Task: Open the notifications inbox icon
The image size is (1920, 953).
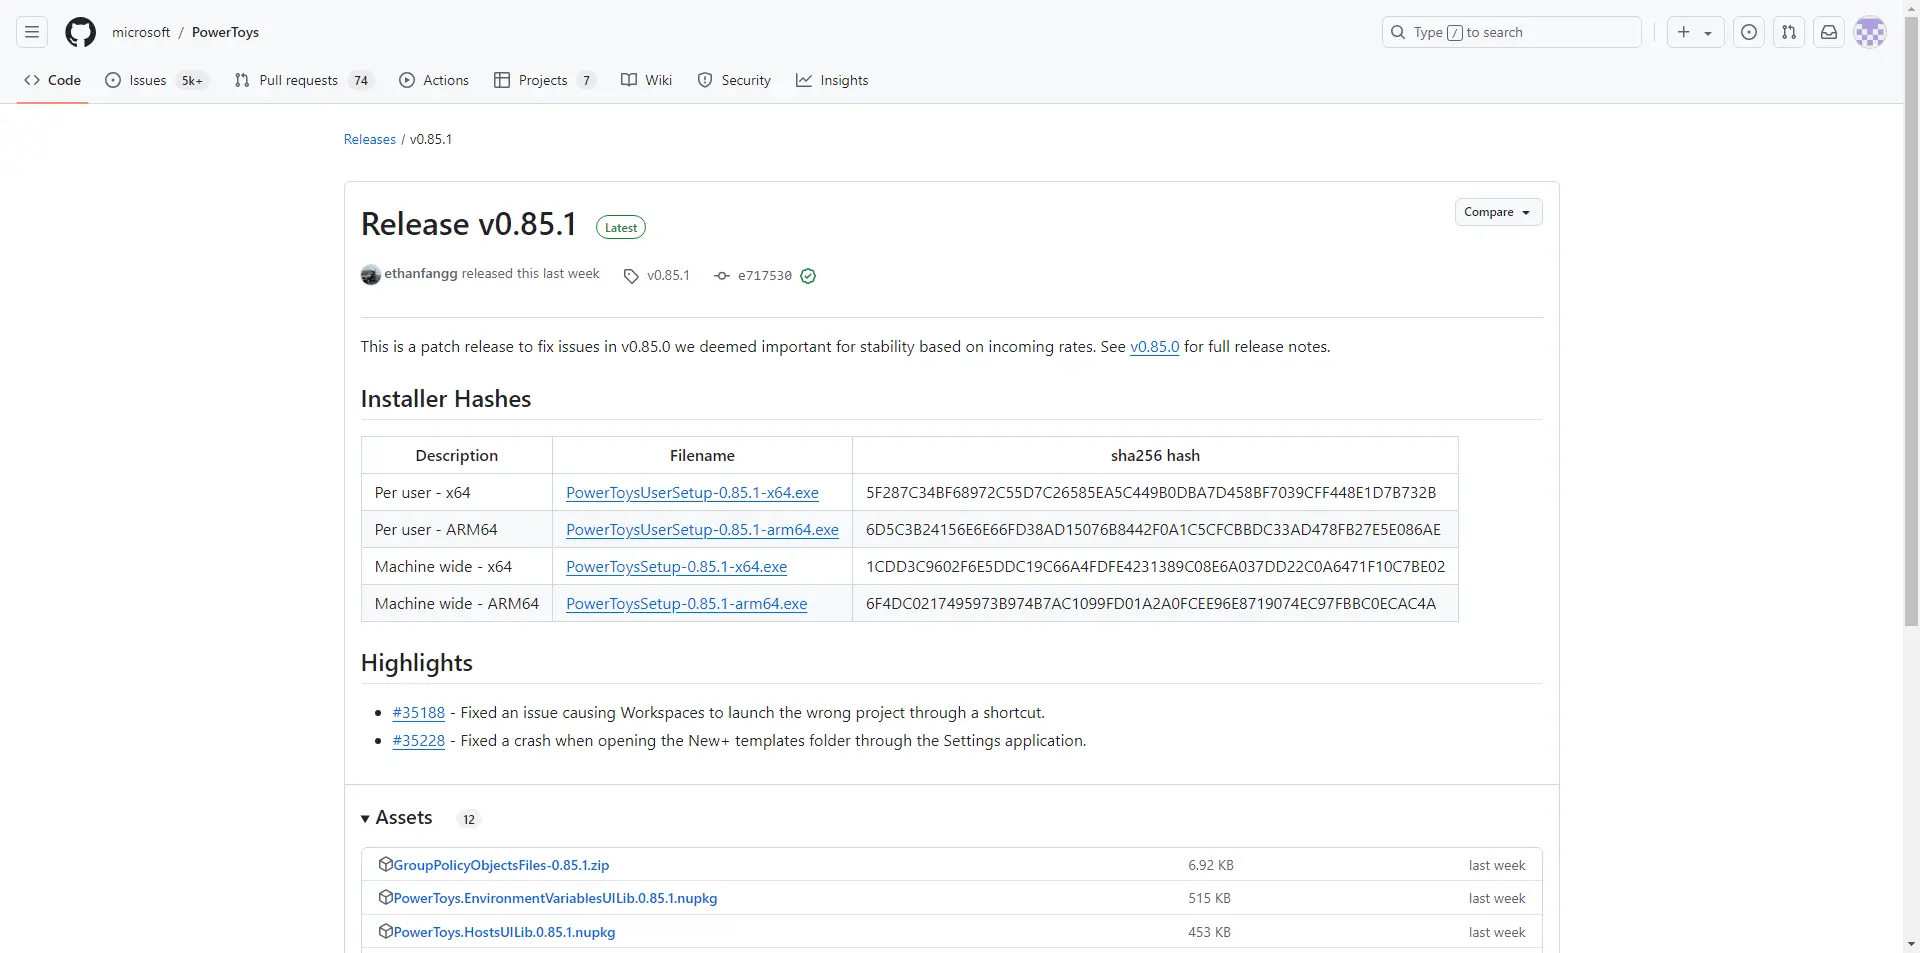Action: 1829,32
